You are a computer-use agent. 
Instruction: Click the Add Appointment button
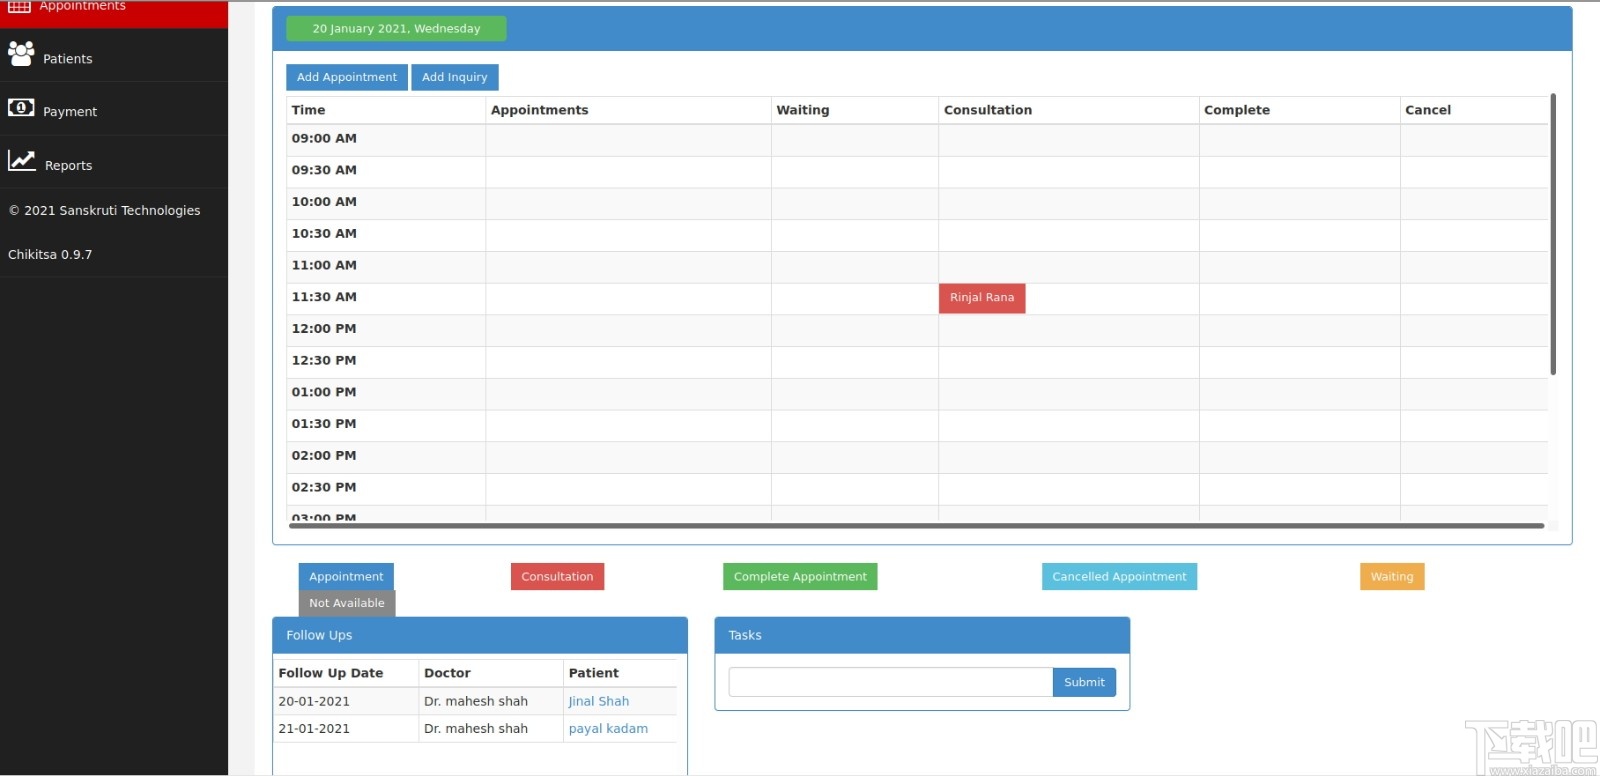(x=347, y=77)
